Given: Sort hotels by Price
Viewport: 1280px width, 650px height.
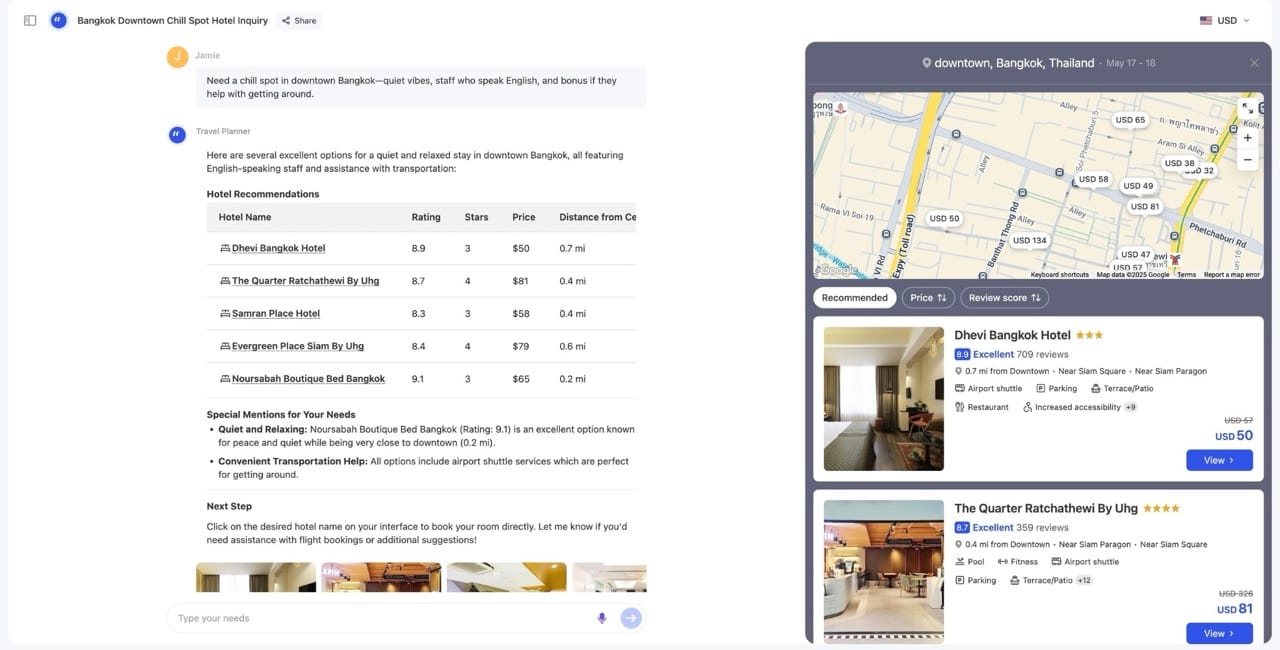Looking at the screenshot, I should (928, 298).
